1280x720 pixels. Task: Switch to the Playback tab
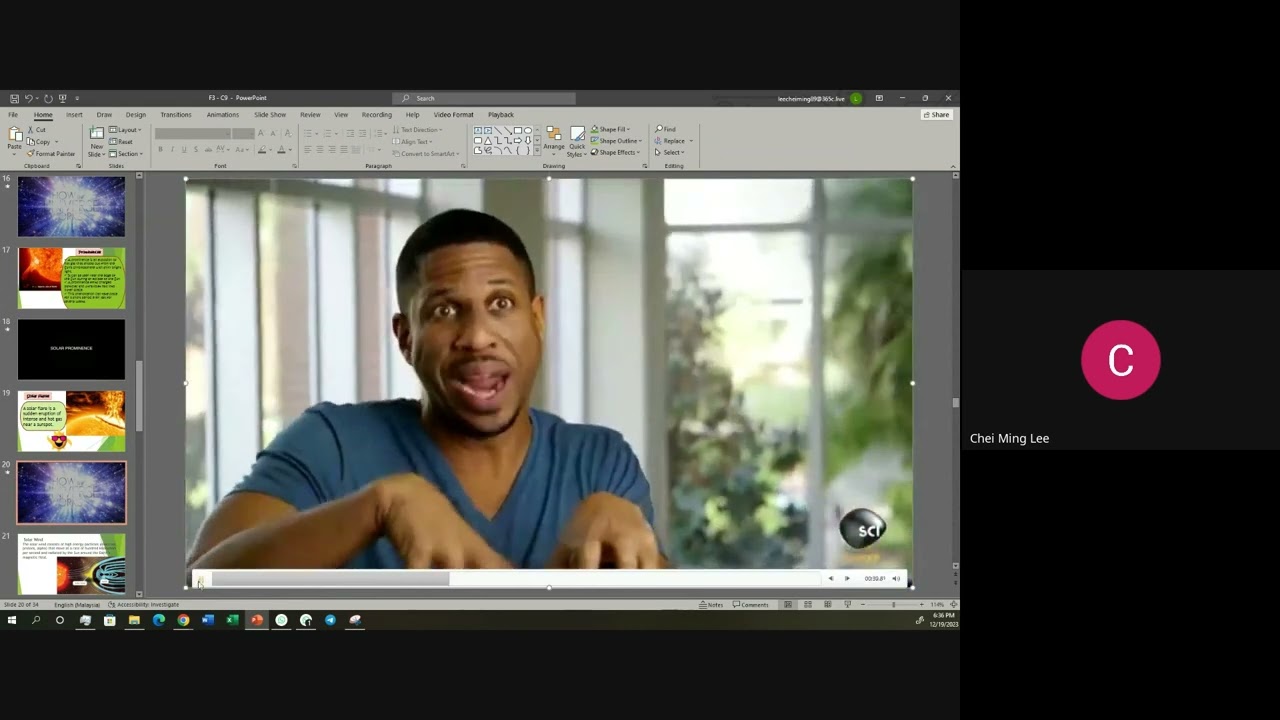[501, 115]
